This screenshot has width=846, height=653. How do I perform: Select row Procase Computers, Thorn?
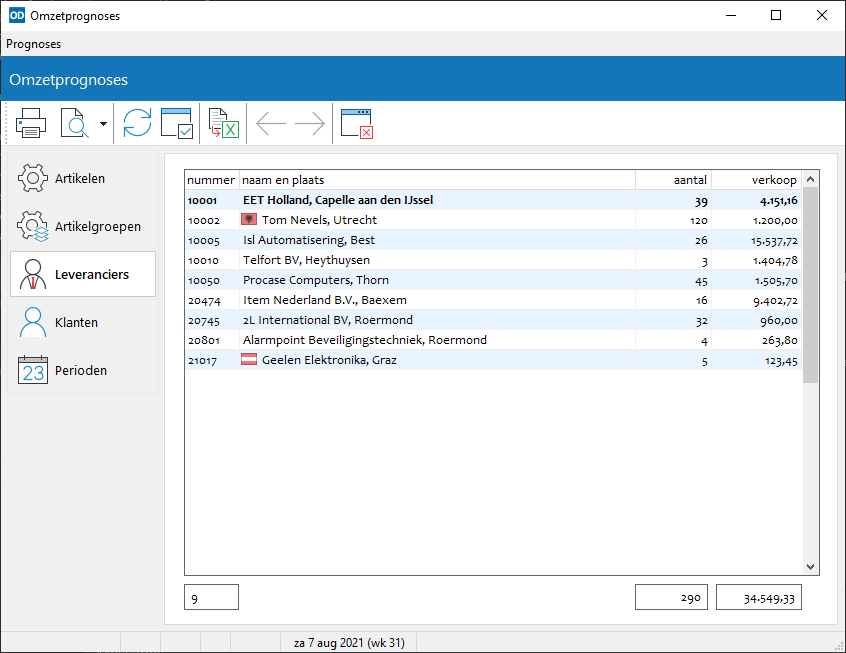[493, 280]
